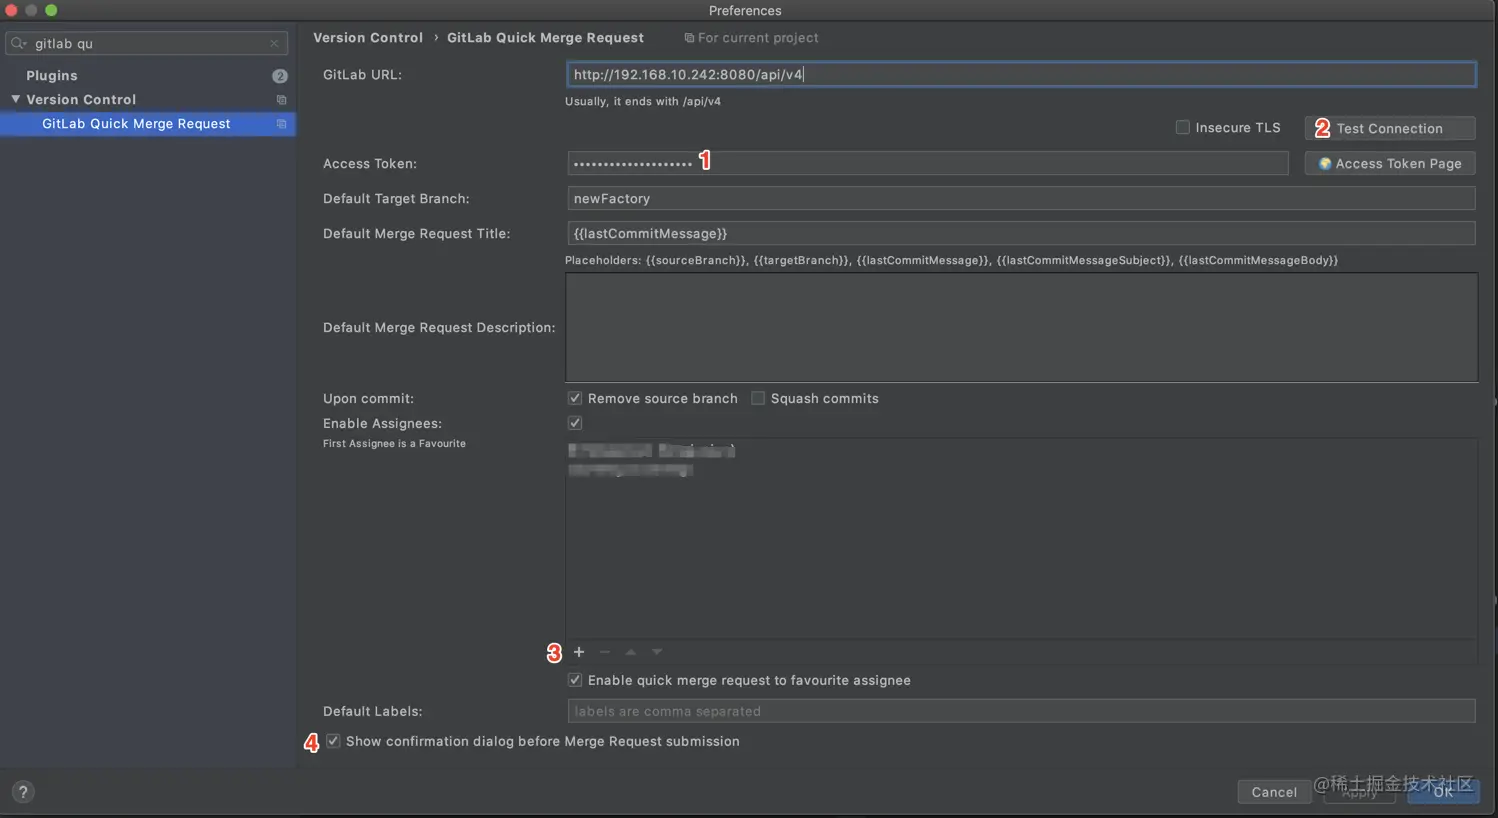Toggle Enable quick merge request to favourite assignee

pos(575,680)
